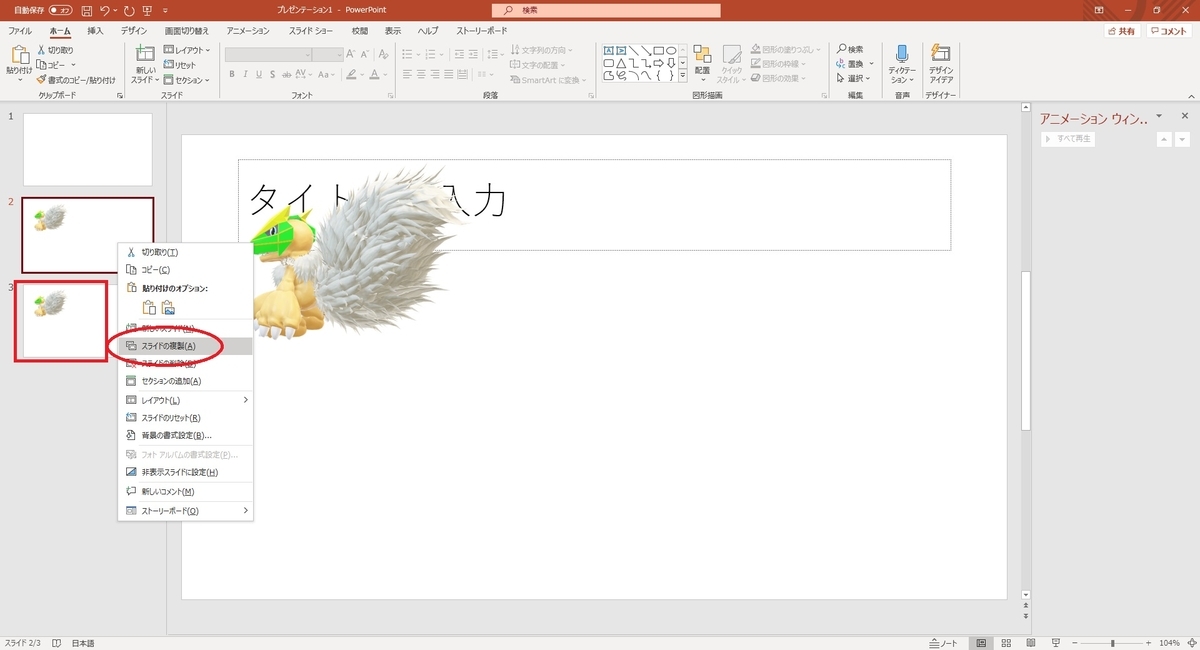Toggle Bold formatting
This screenshot has height=650, width=1200.
click(232, 74)
